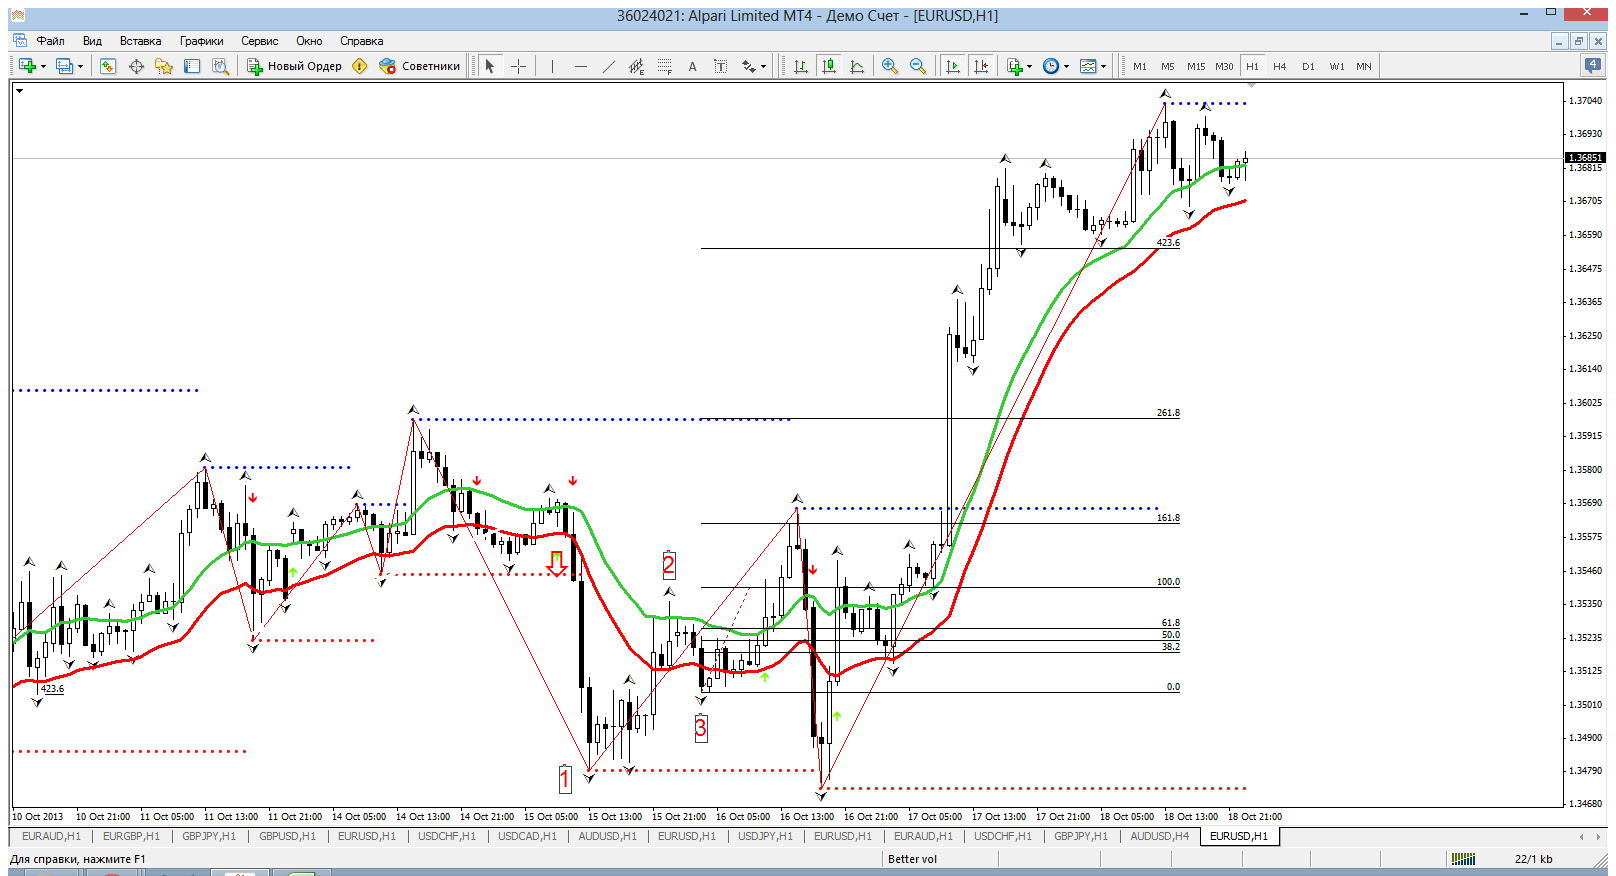This screenshot has width=1616, height=876.
Task: Switch chart to Candlesticks mode
Action: point(829,66)
